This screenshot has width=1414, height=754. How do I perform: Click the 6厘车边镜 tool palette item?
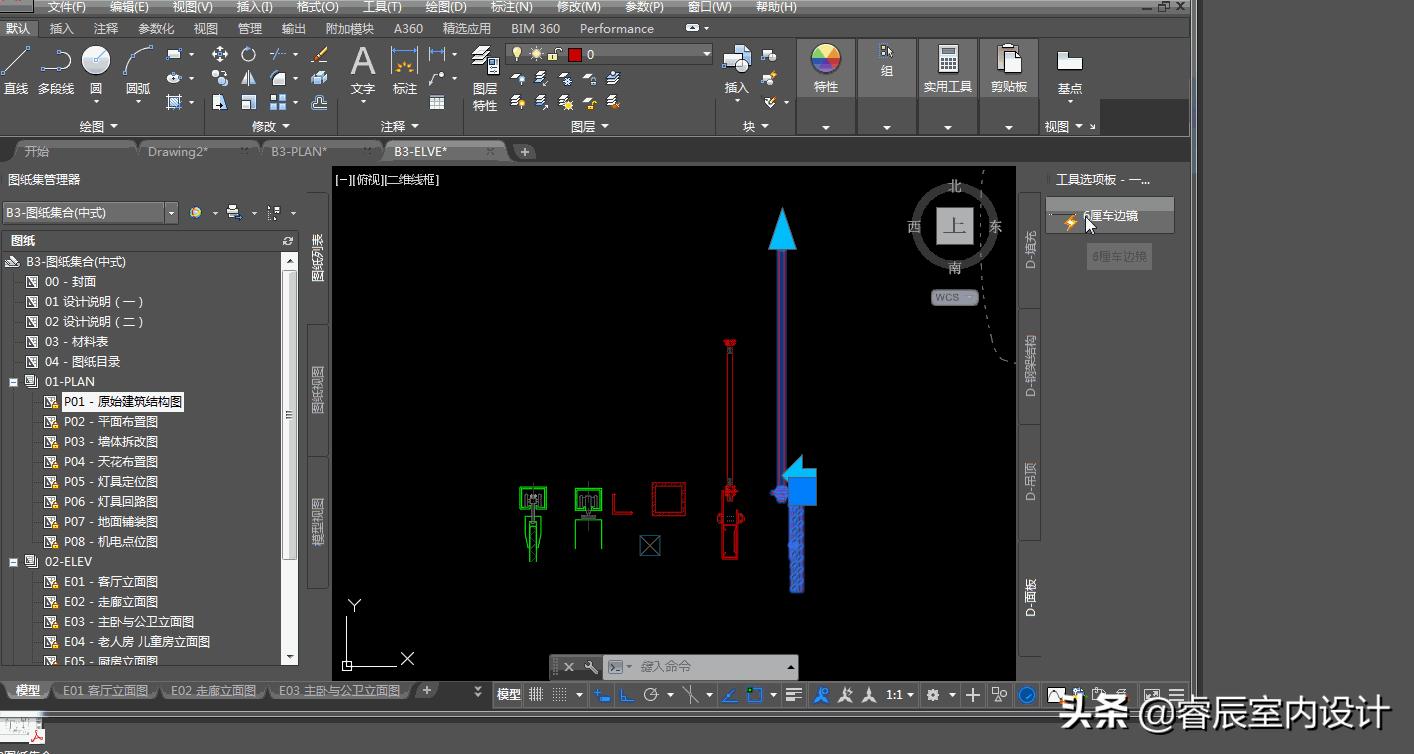pyautogui.click(x=1110, y=217)
